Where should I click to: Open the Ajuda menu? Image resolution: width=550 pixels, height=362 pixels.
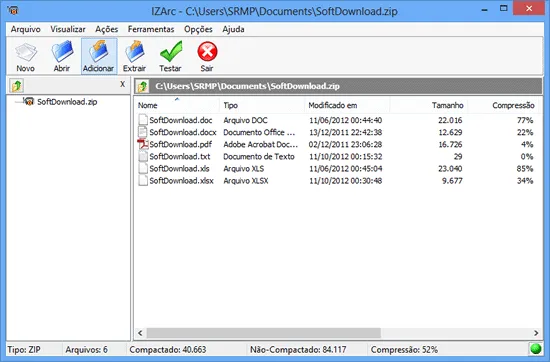tap(233, 29)
